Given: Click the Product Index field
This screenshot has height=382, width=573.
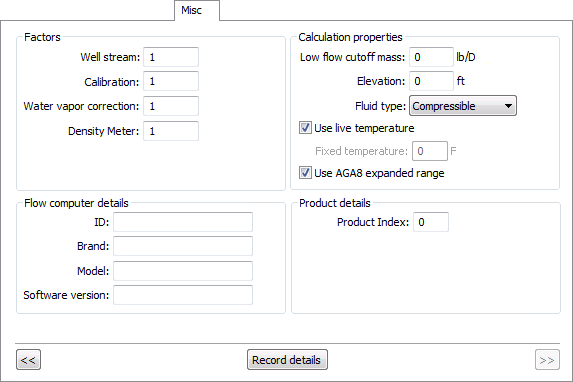Looking at the screenshot, I should [431, 222].
